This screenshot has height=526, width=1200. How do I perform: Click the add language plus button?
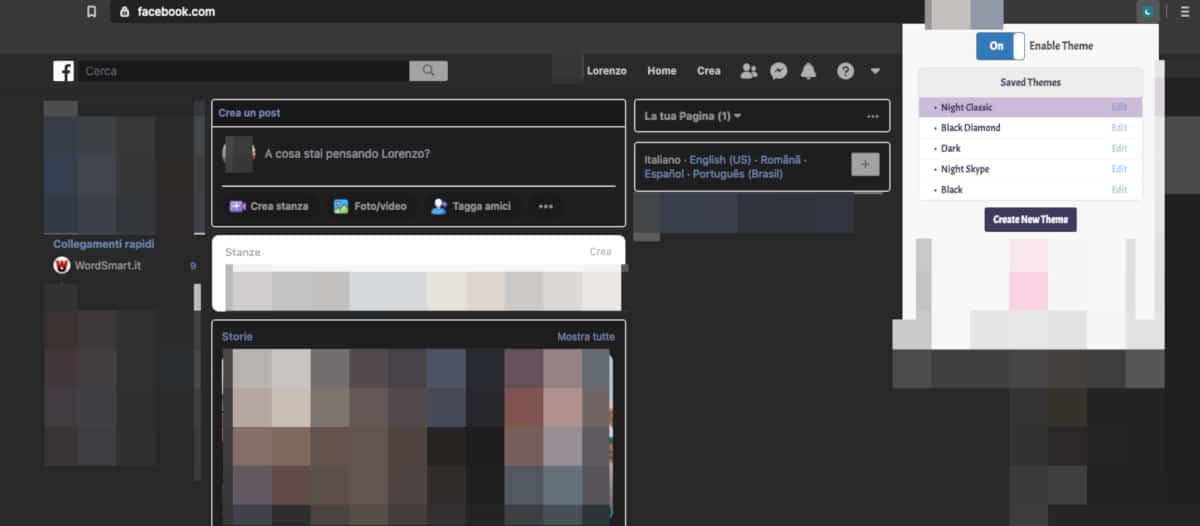(x=865, y=164)
